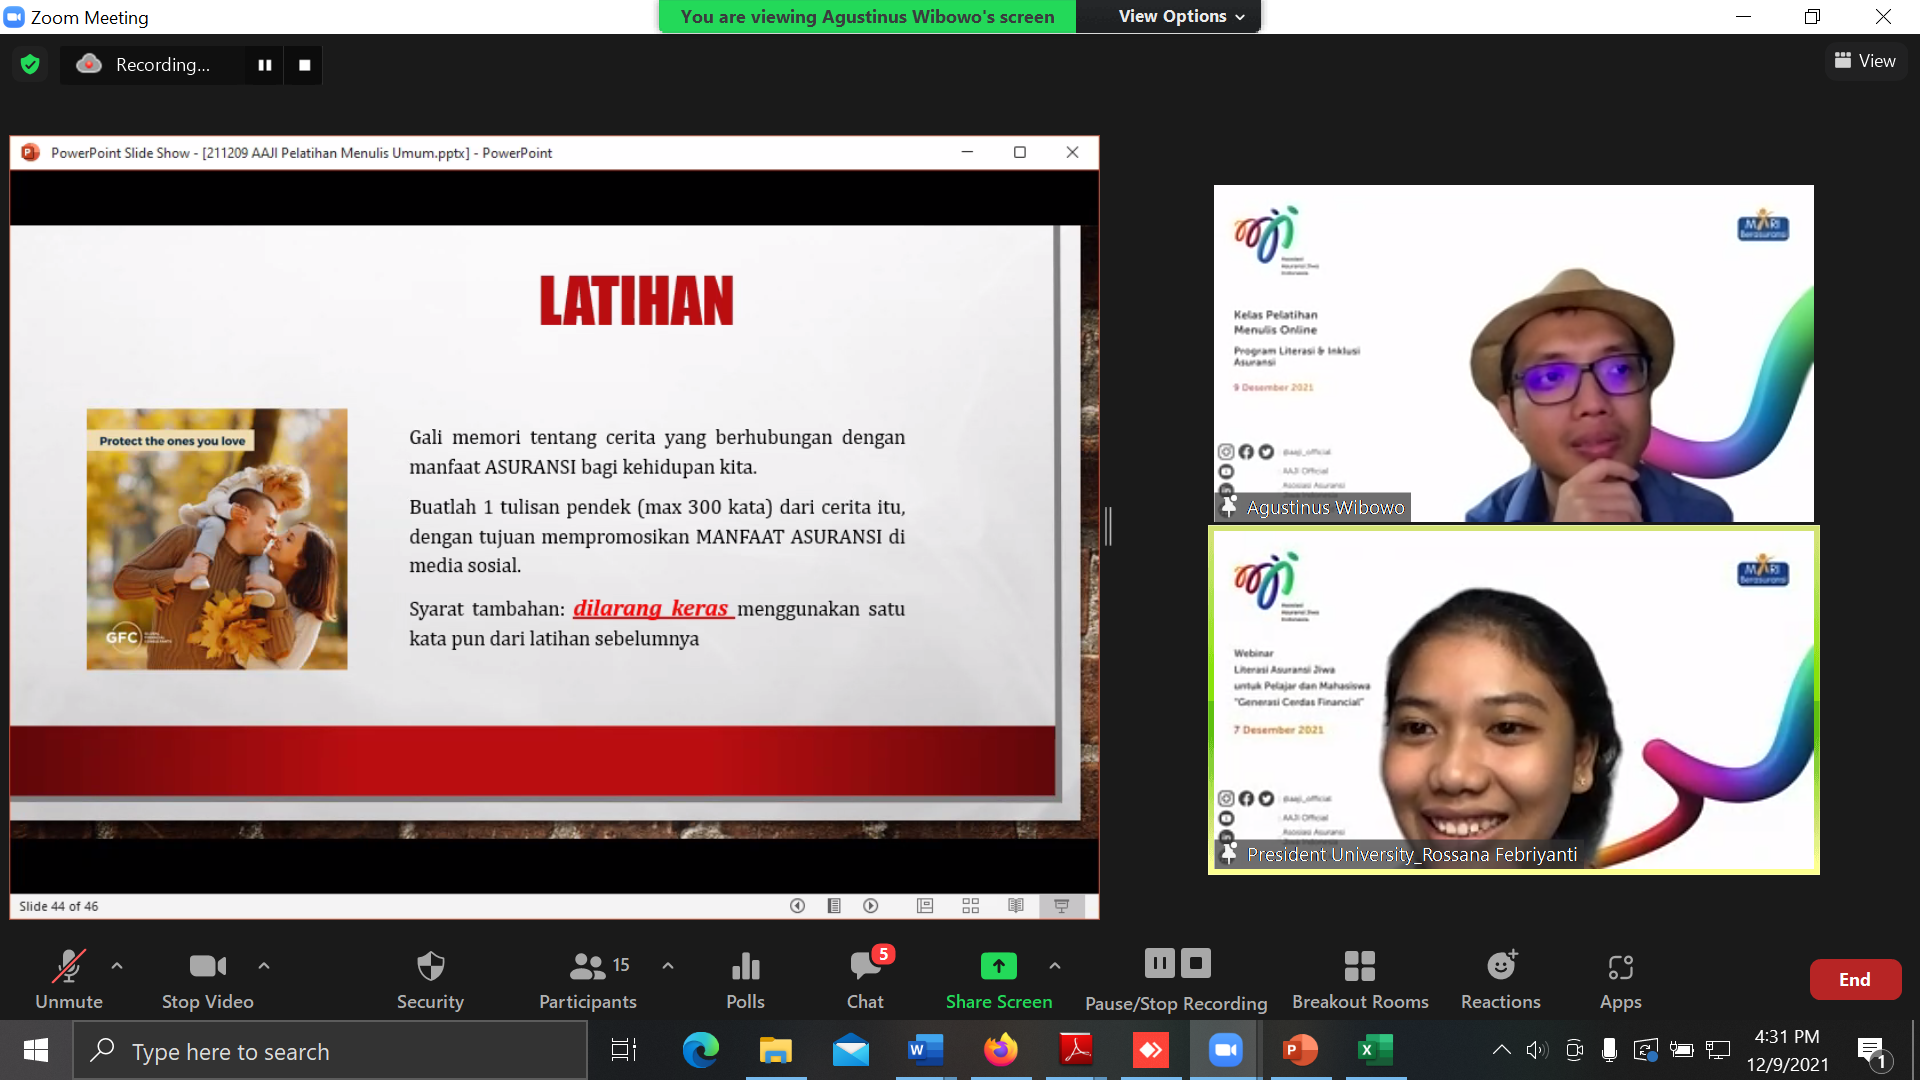The height and width of the screenshot is (1080, 1920).
Task: Expand audio options arrow next to Unmute
Action: 117,966
